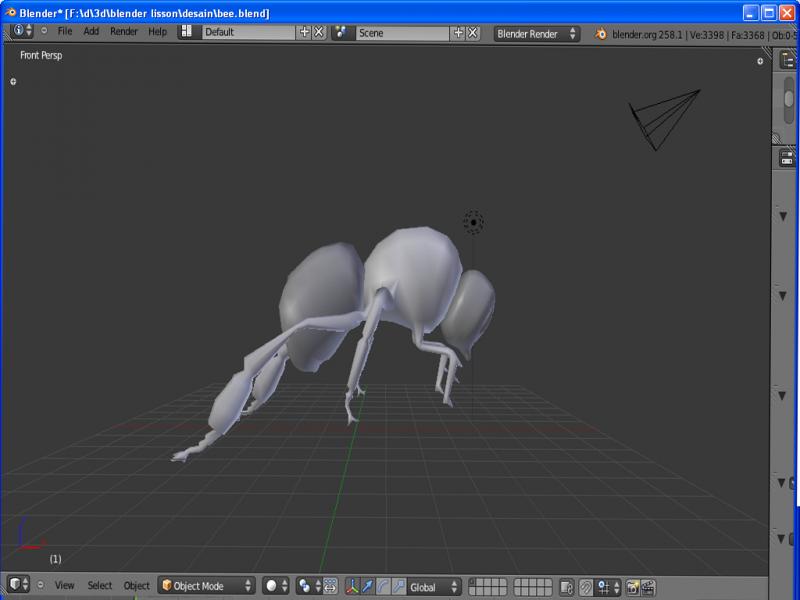800x600 pixels.
Task: Click the Blender logo in info header
Action: 601,34
